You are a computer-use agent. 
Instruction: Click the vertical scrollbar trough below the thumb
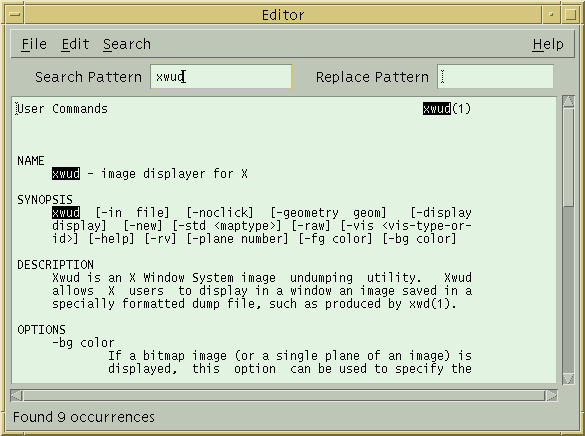568,289
